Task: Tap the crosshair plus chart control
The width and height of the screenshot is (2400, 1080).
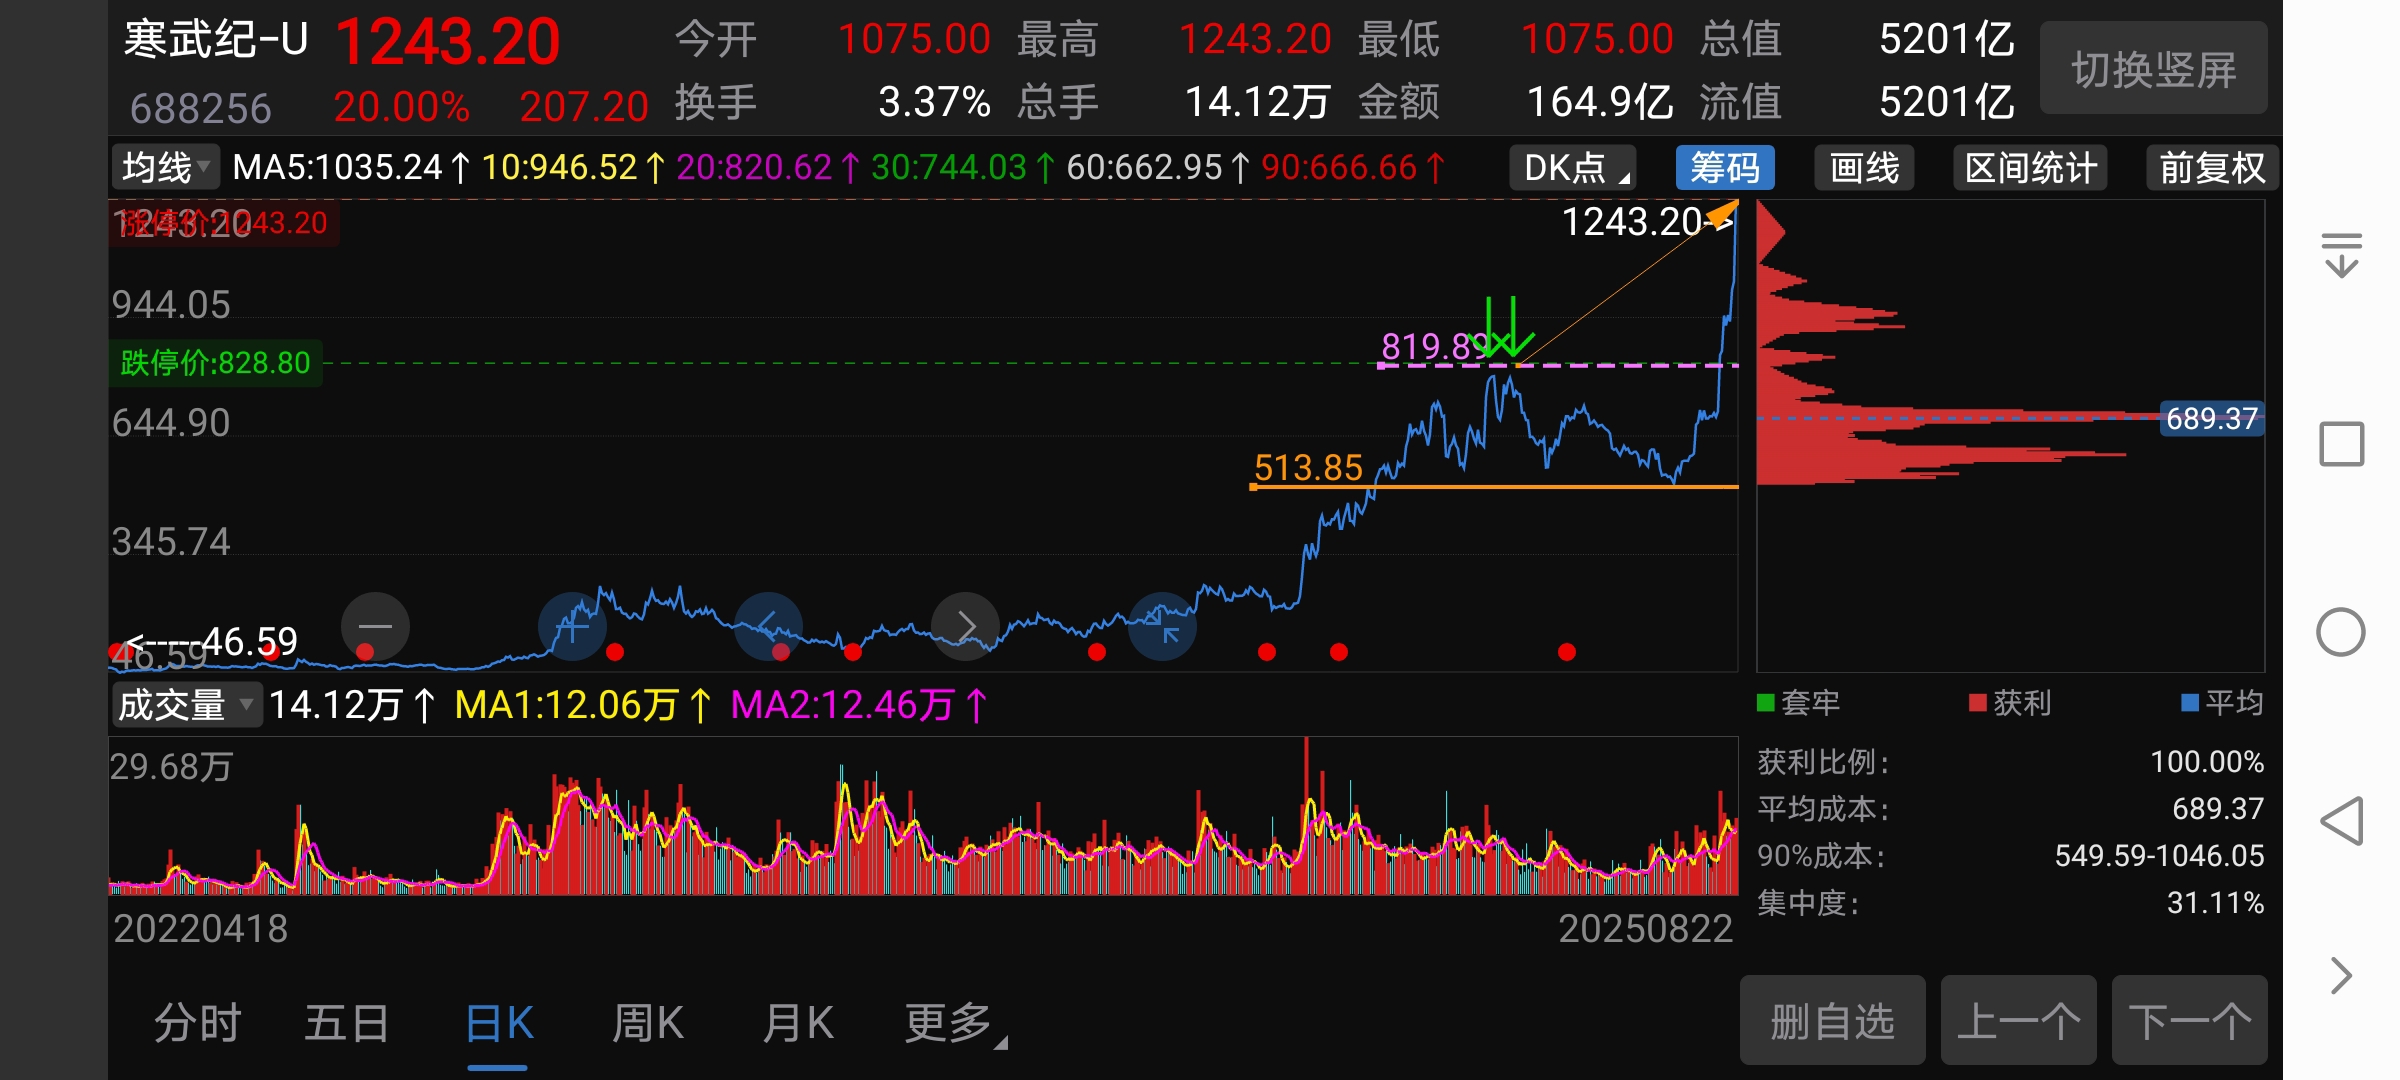Action: pyautogui.click(x=572, y=627)
